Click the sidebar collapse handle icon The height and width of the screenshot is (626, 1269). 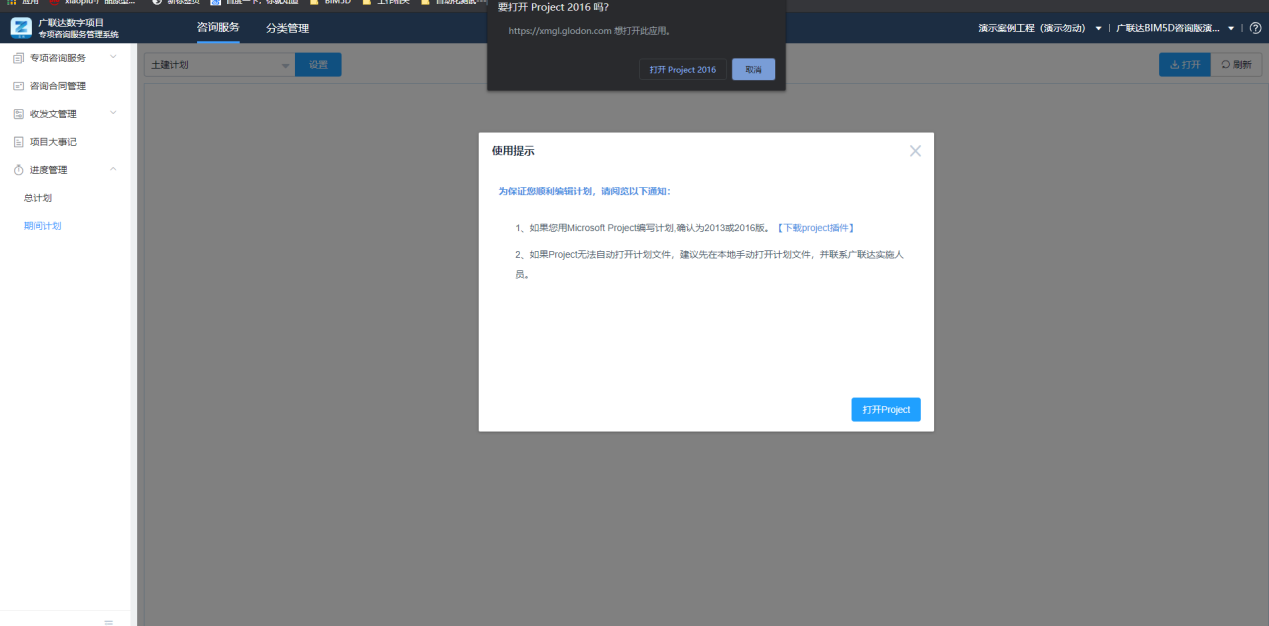109,622
